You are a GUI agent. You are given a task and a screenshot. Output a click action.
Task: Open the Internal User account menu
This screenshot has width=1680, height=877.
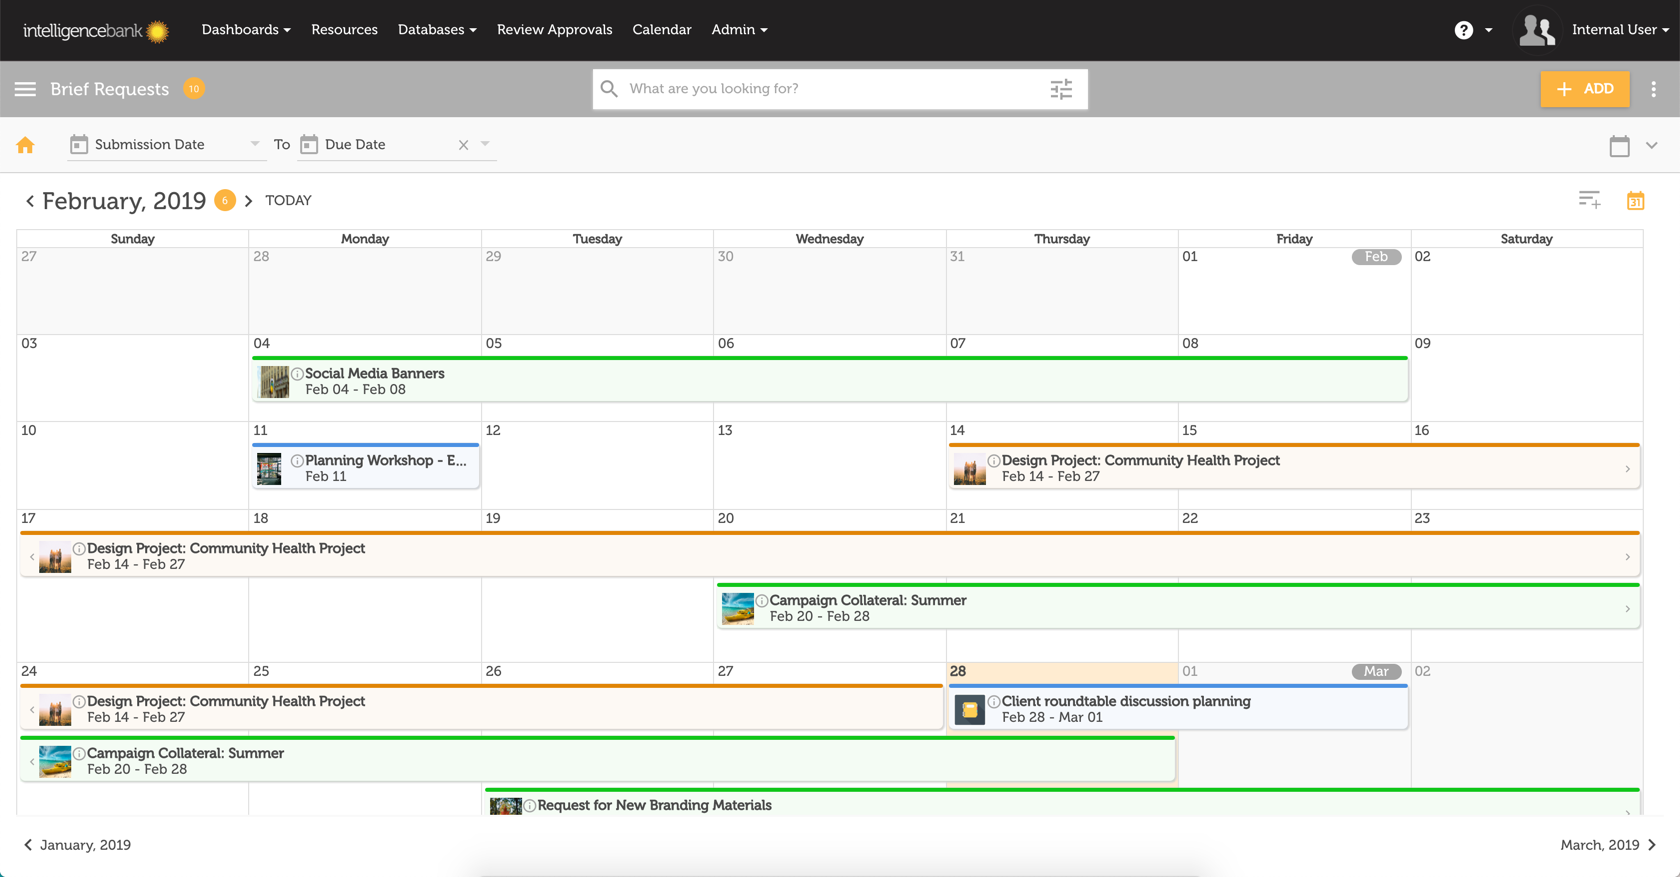(1619, 30)
